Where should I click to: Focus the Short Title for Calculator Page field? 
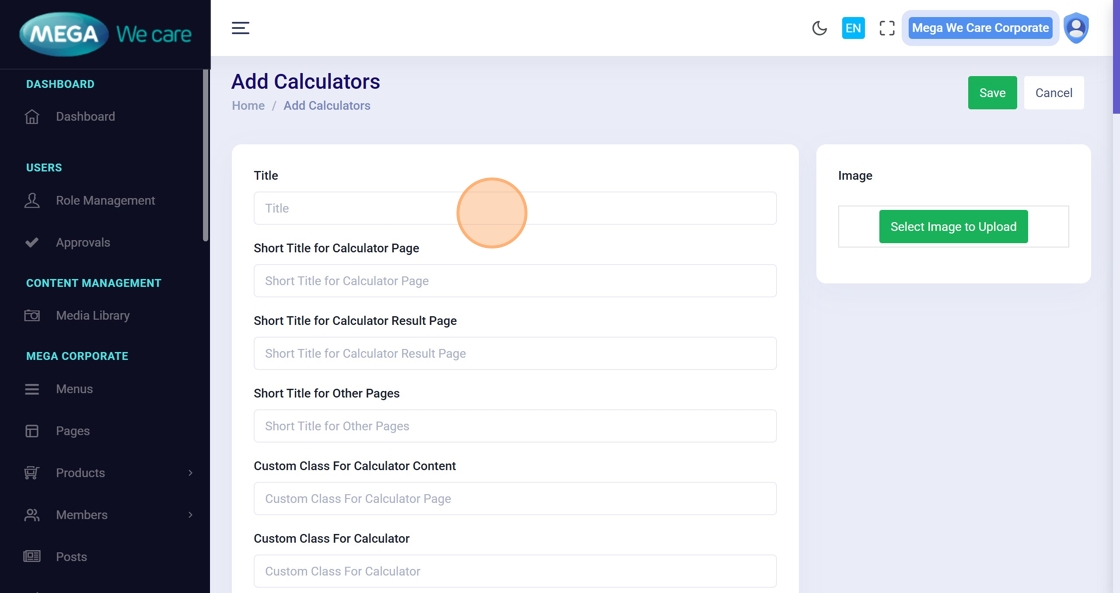[x=515, y=281]
